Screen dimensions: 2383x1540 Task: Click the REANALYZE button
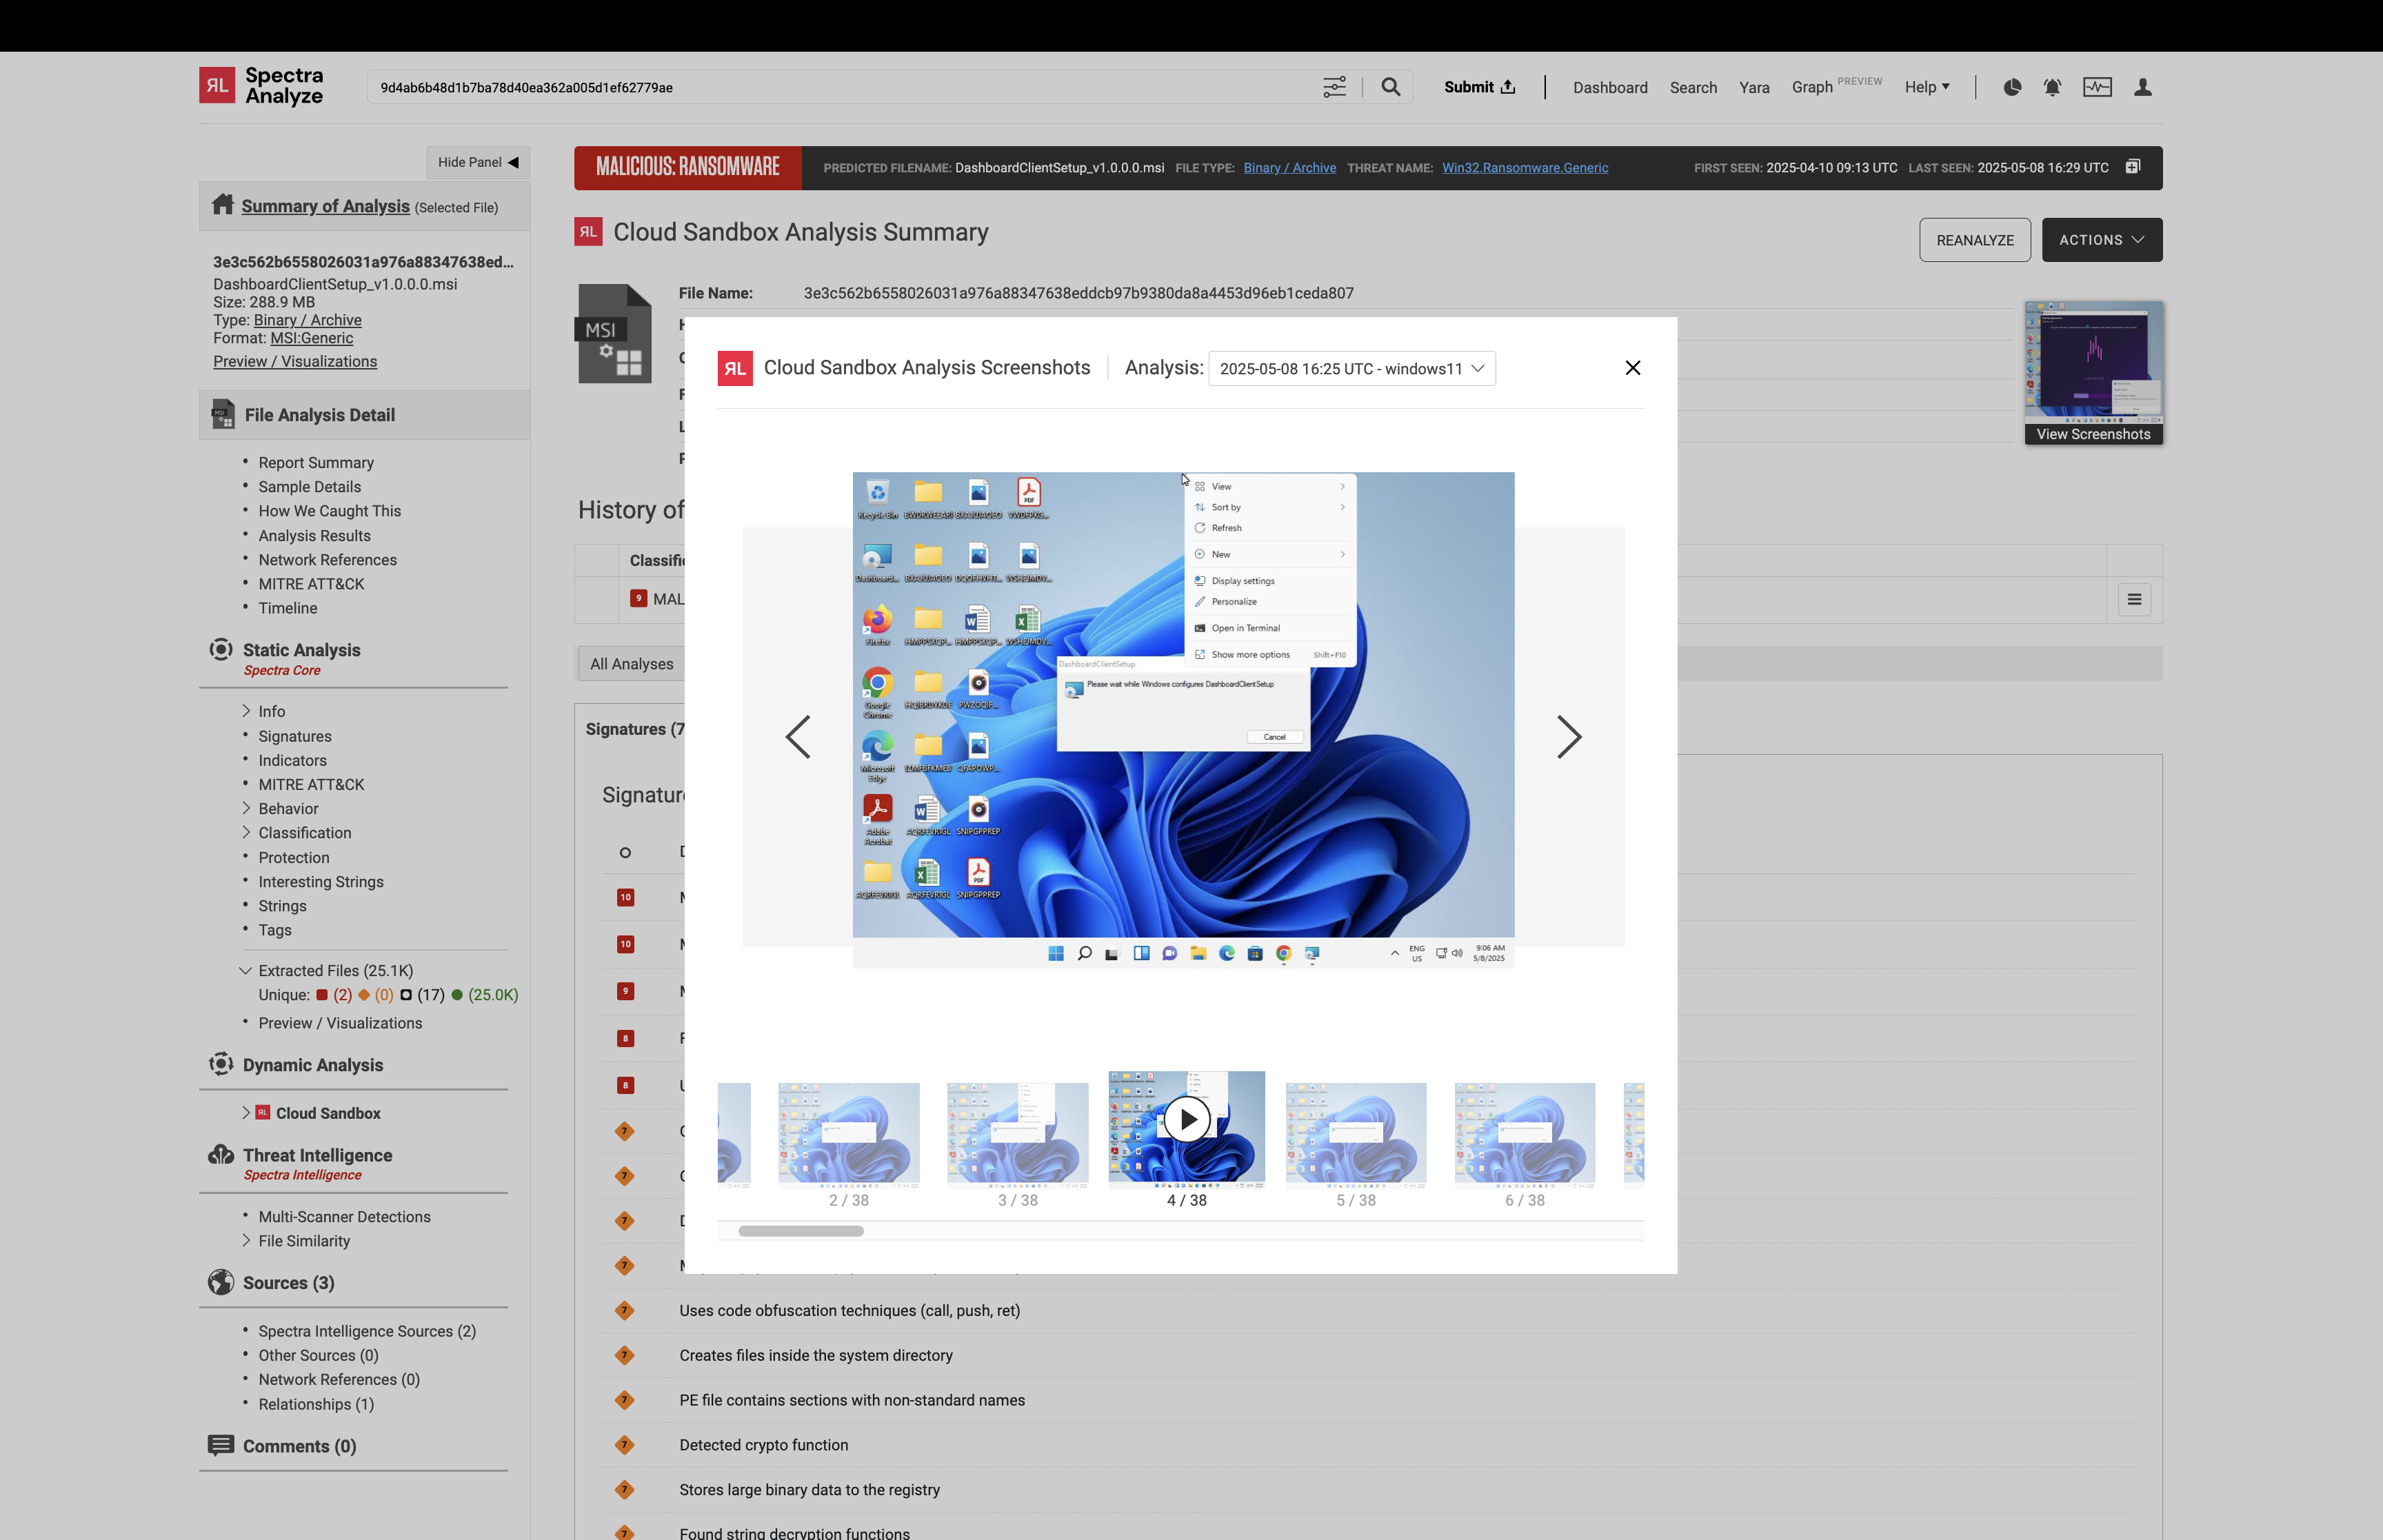pyautogui.click(x=1974, y=240)
